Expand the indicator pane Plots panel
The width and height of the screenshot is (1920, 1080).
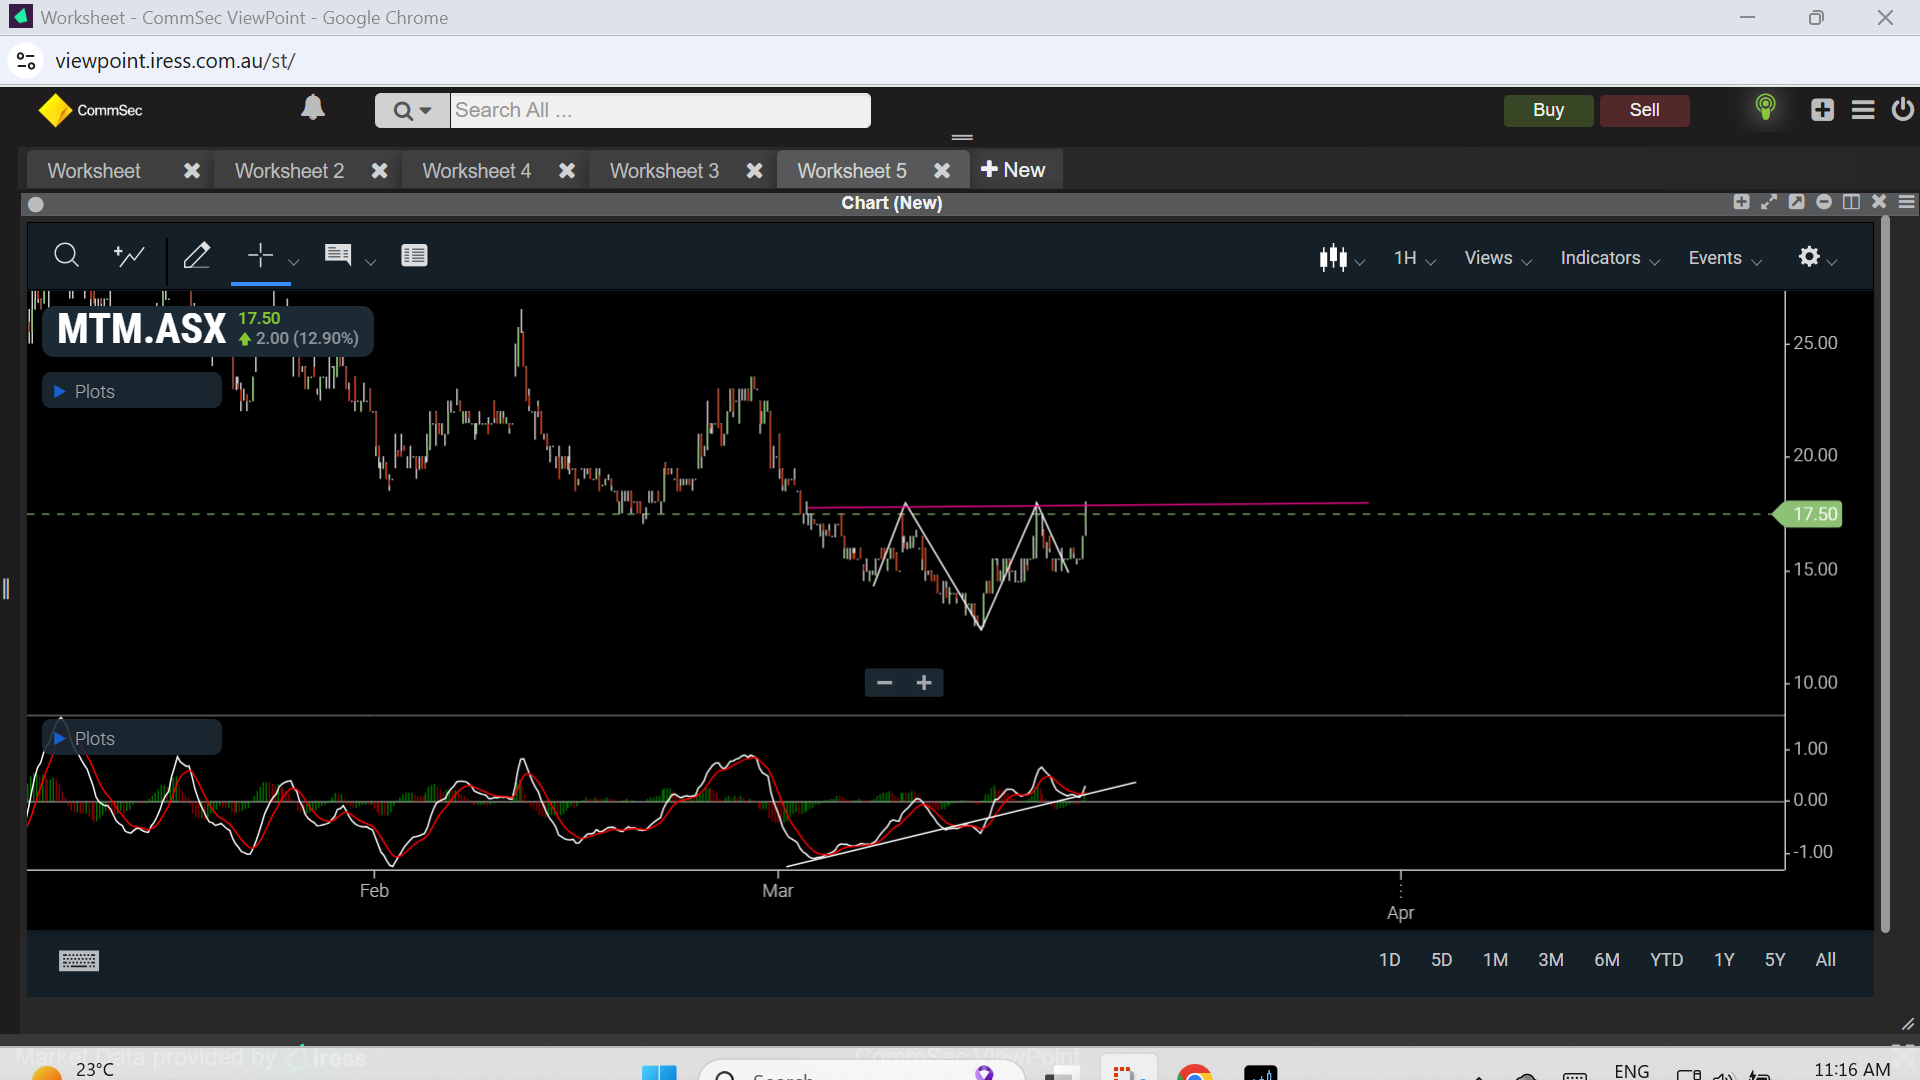(132, 739)
